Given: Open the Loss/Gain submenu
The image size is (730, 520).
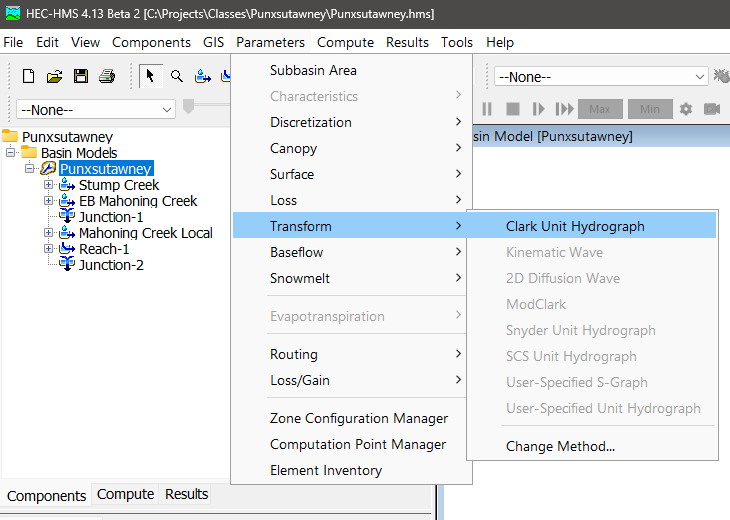Looking at the screenshot, I should point(351,380).
